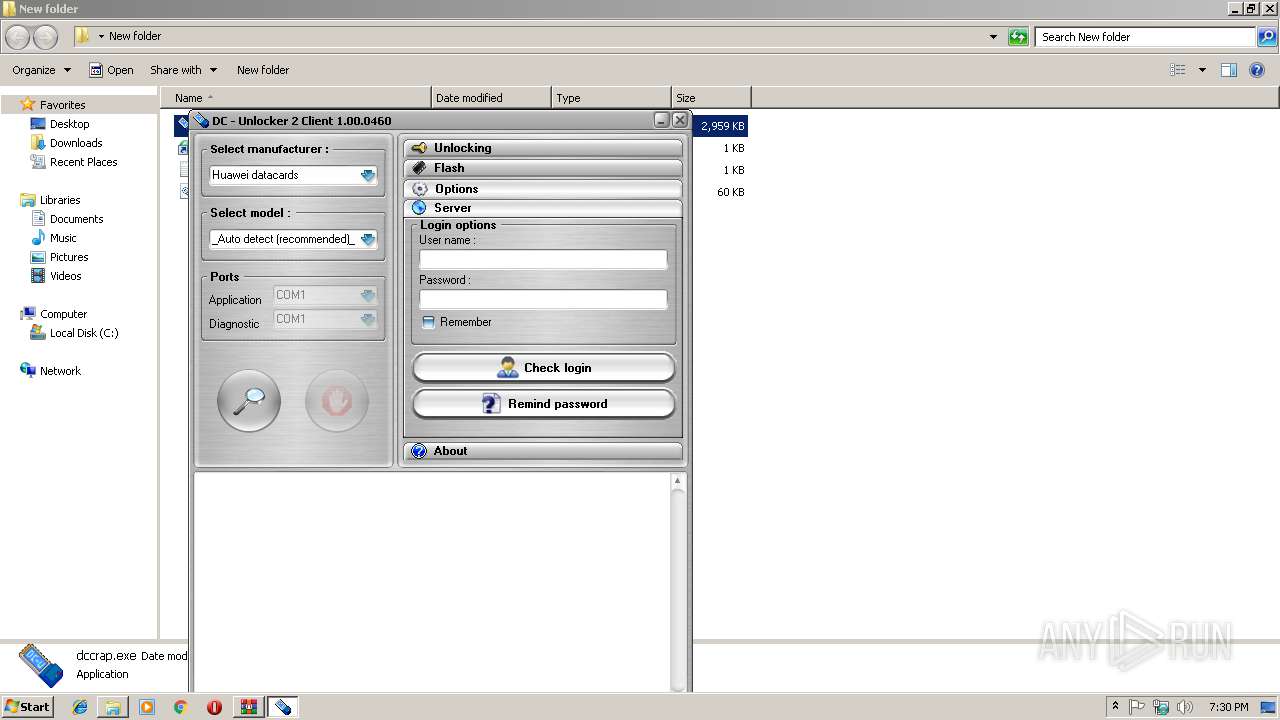Open the address bar history dropdown

[993, 37]
